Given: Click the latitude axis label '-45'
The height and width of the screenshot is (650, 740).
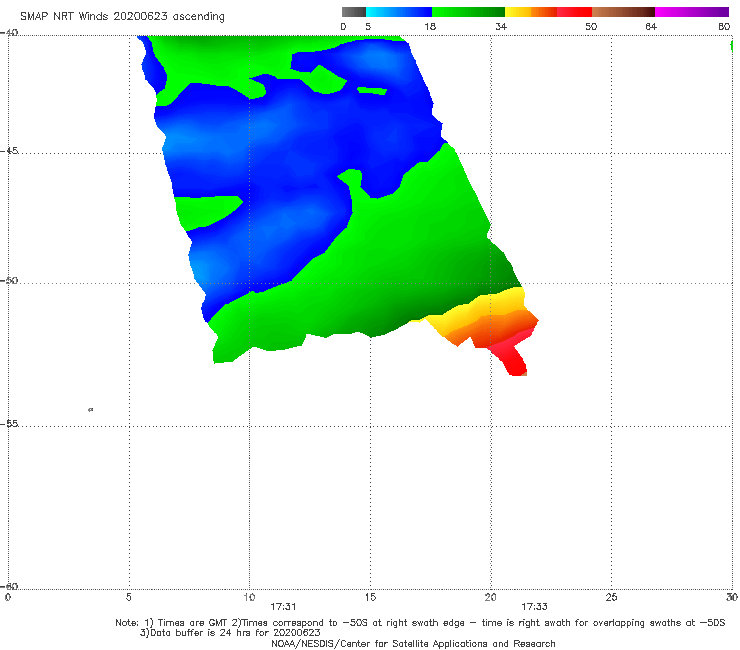Looking at the screenshot, I should pyautogui.click(x=10, y=151).
